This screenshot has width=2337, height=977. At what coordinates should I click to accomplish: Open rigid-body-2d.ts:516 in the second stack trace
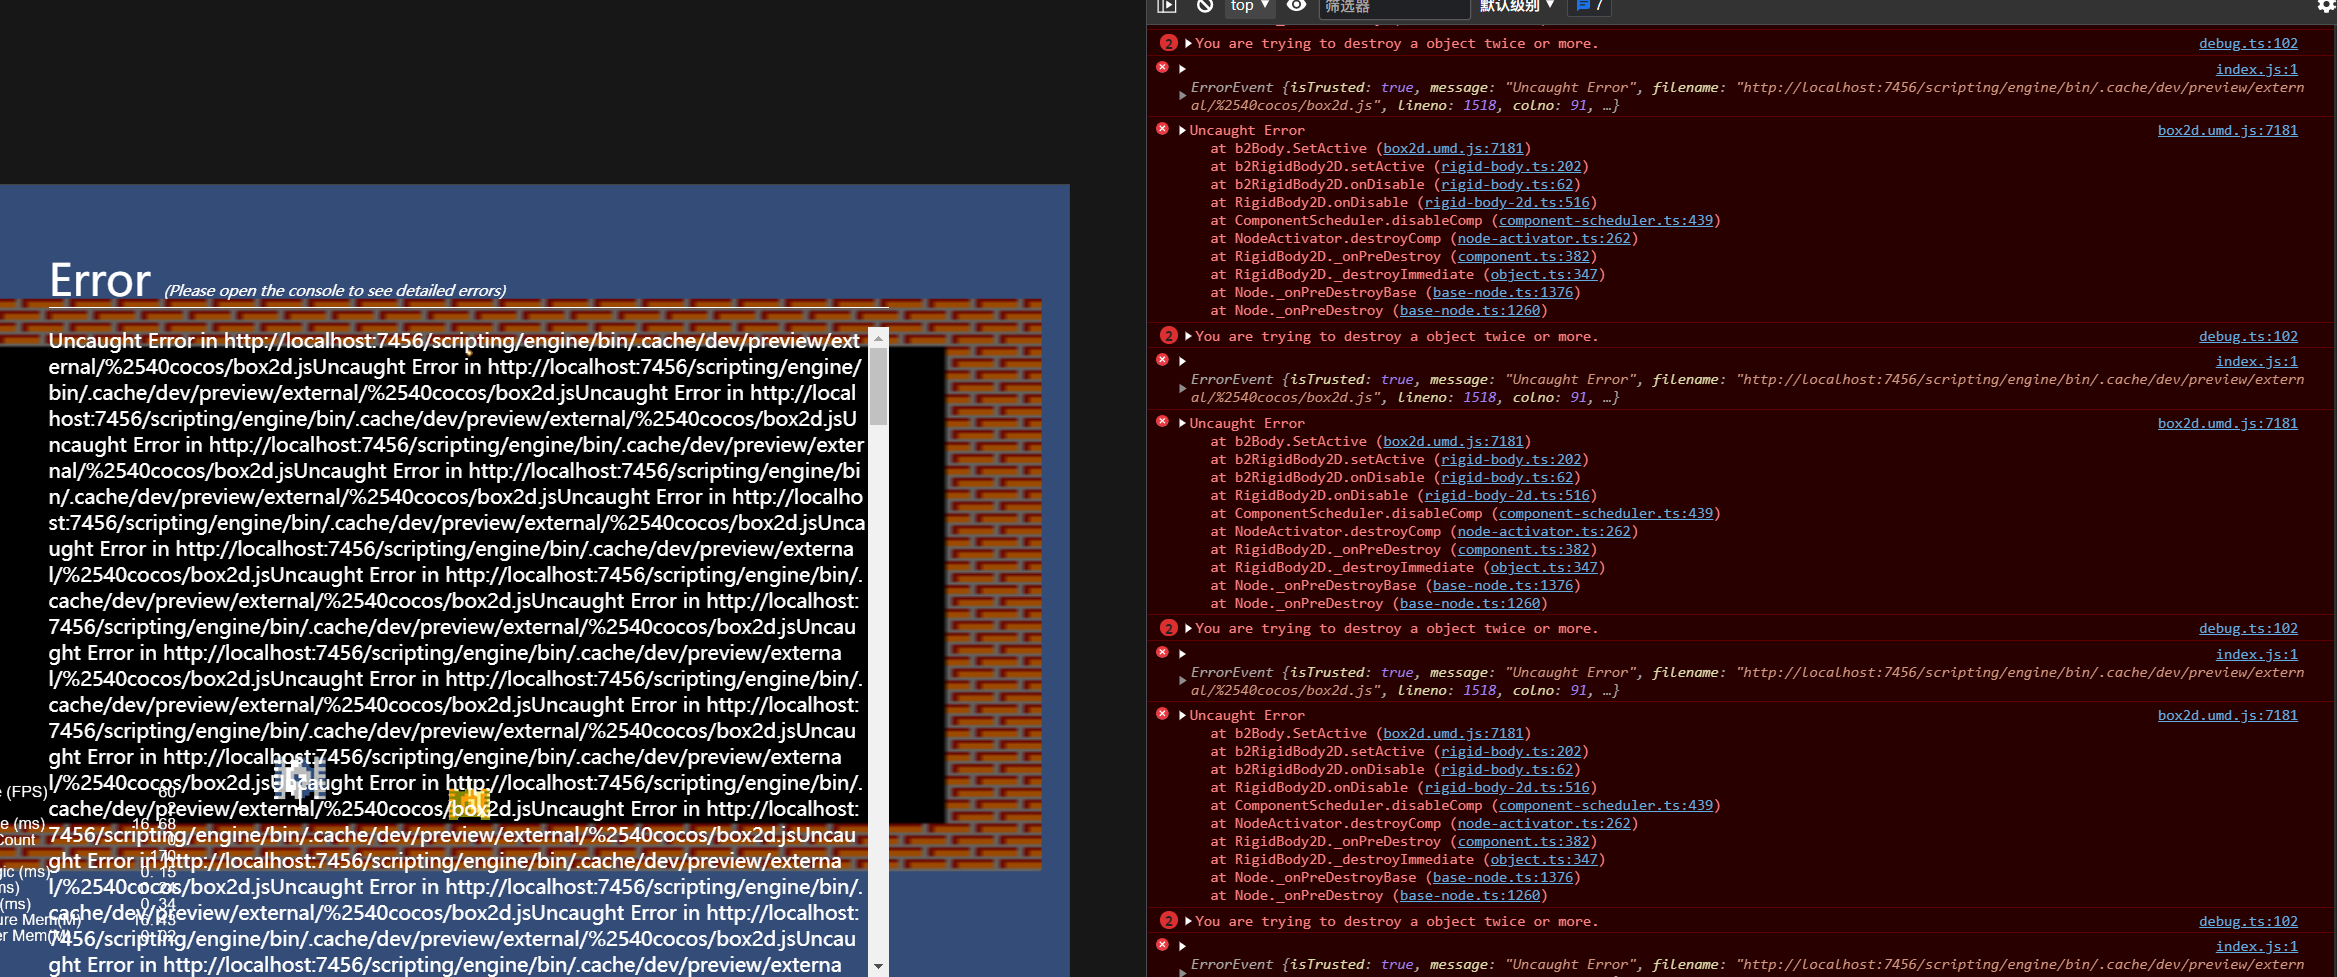1507,496
